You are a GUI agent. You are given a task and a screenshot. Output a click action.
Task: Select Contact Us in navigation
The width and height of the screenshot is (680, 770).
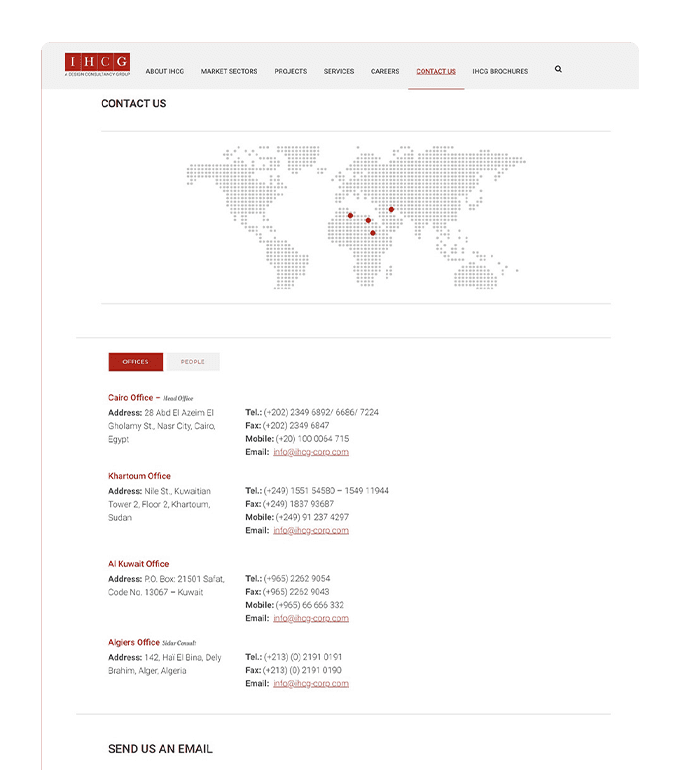[x=436, y=71]
